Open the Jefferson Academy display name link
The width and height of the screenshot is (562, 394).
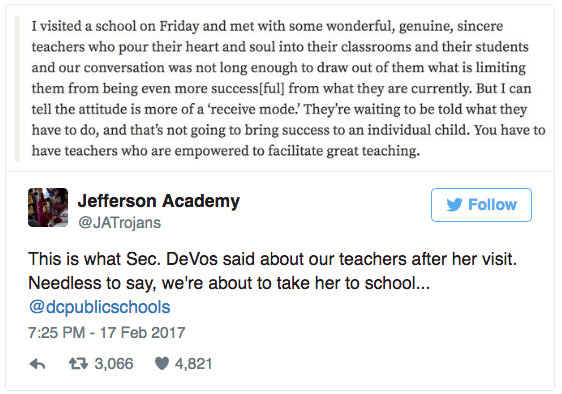pos(159,201)
